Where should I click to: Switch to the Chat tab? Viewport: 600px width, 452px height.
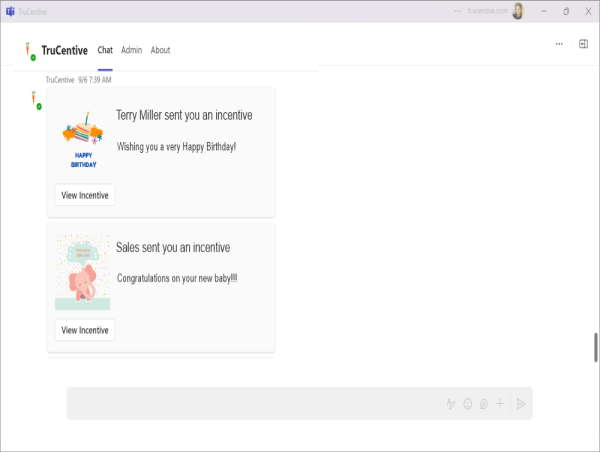click(105, 50)
